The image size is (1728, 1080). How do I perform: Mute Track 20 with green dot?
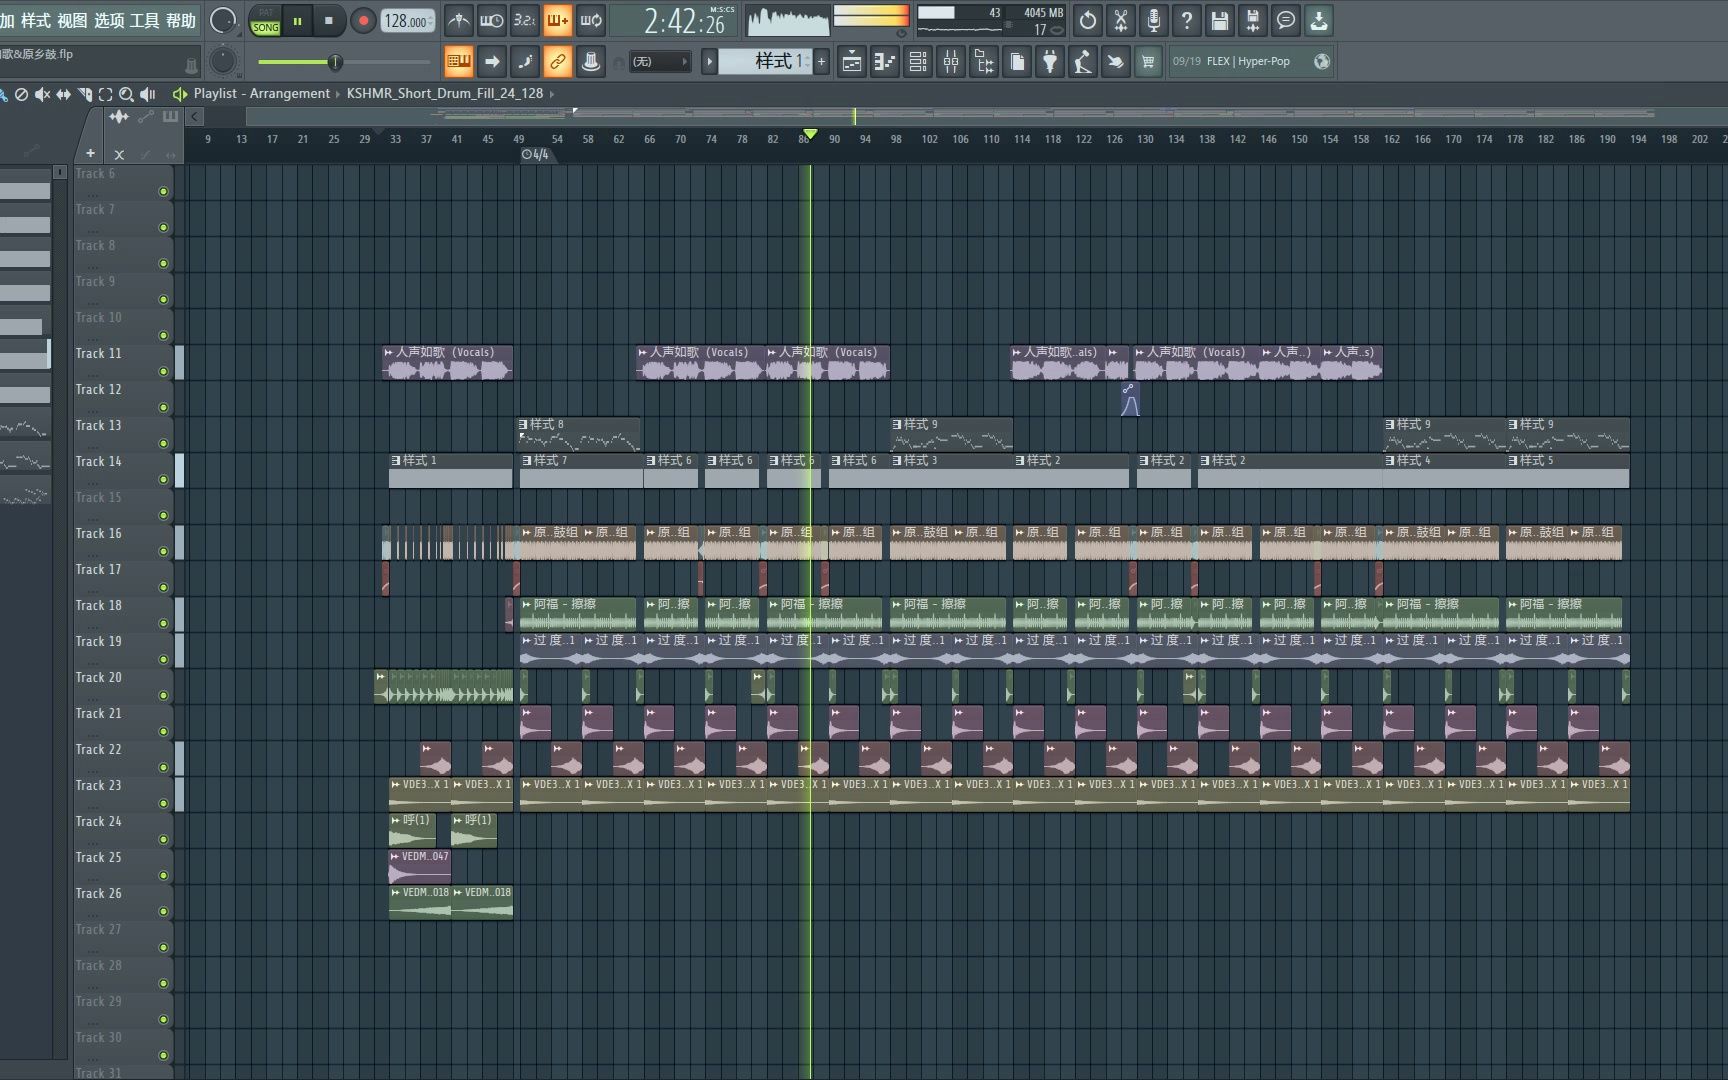click(x=163, y=695)
